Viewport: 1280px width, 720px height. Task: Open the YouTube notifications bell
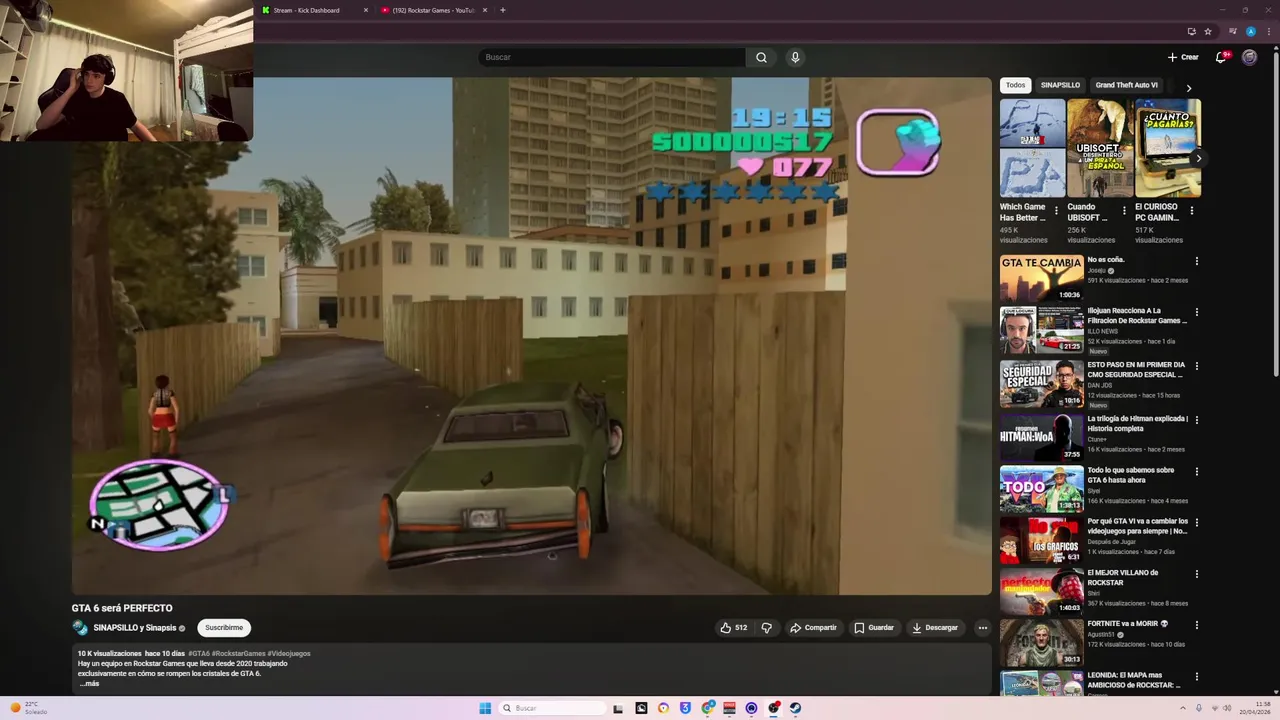[x=1220, y=57]
